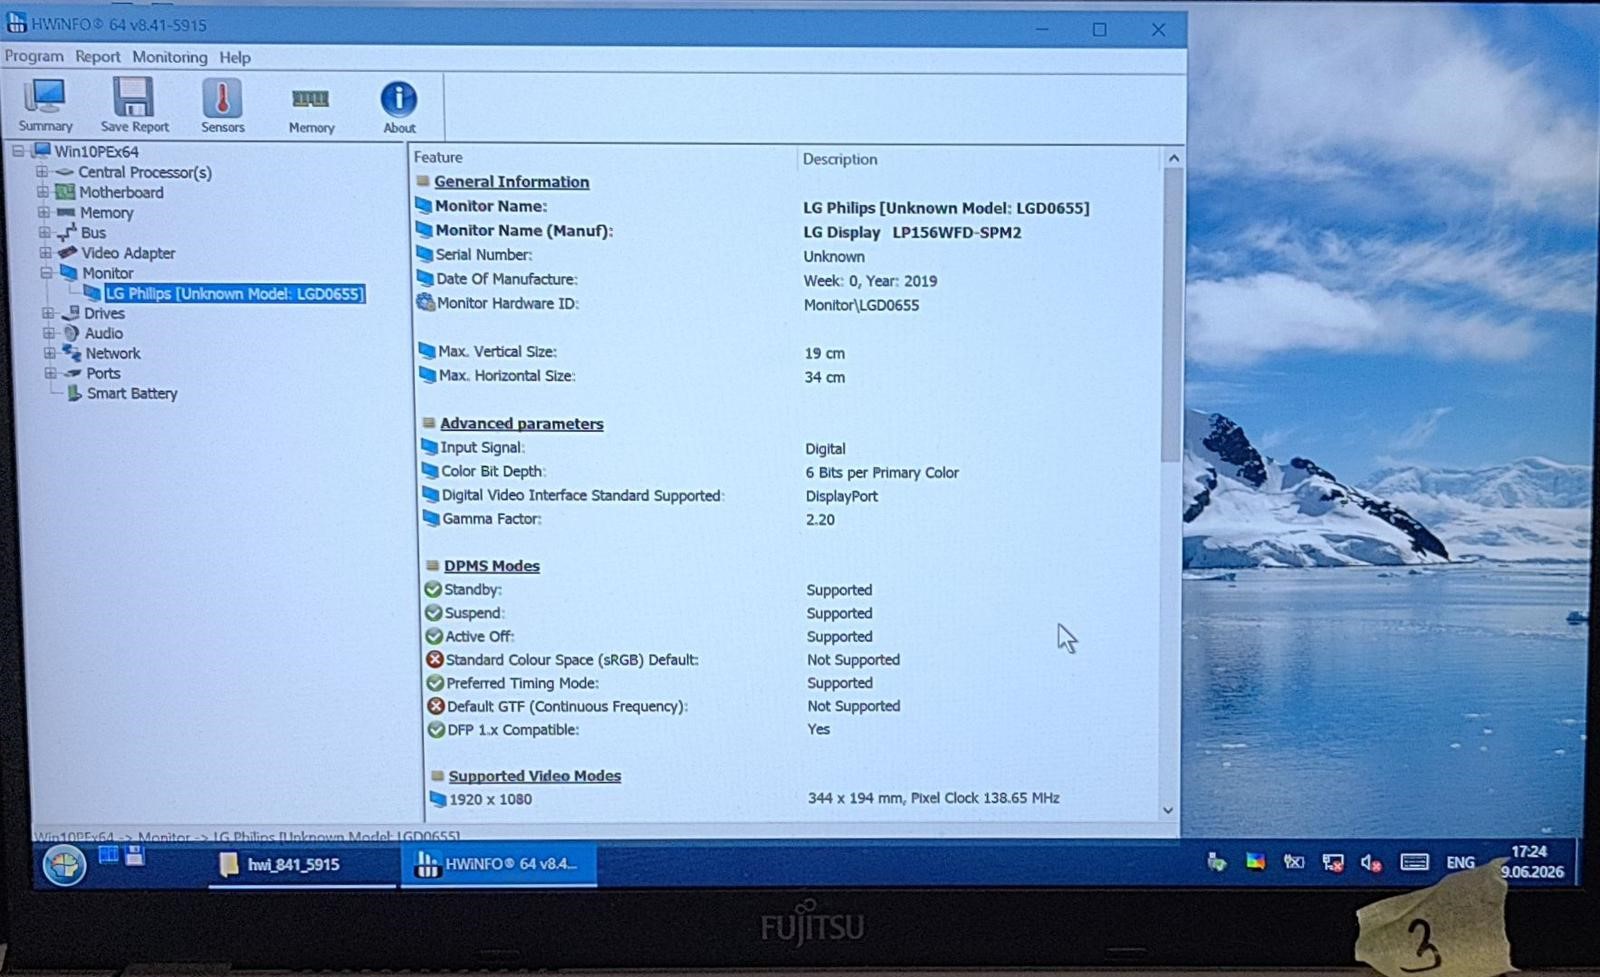Click the network disconnected tray icon
The height and width of the screenshot is (977, 1600).
tap(1333, 863)
